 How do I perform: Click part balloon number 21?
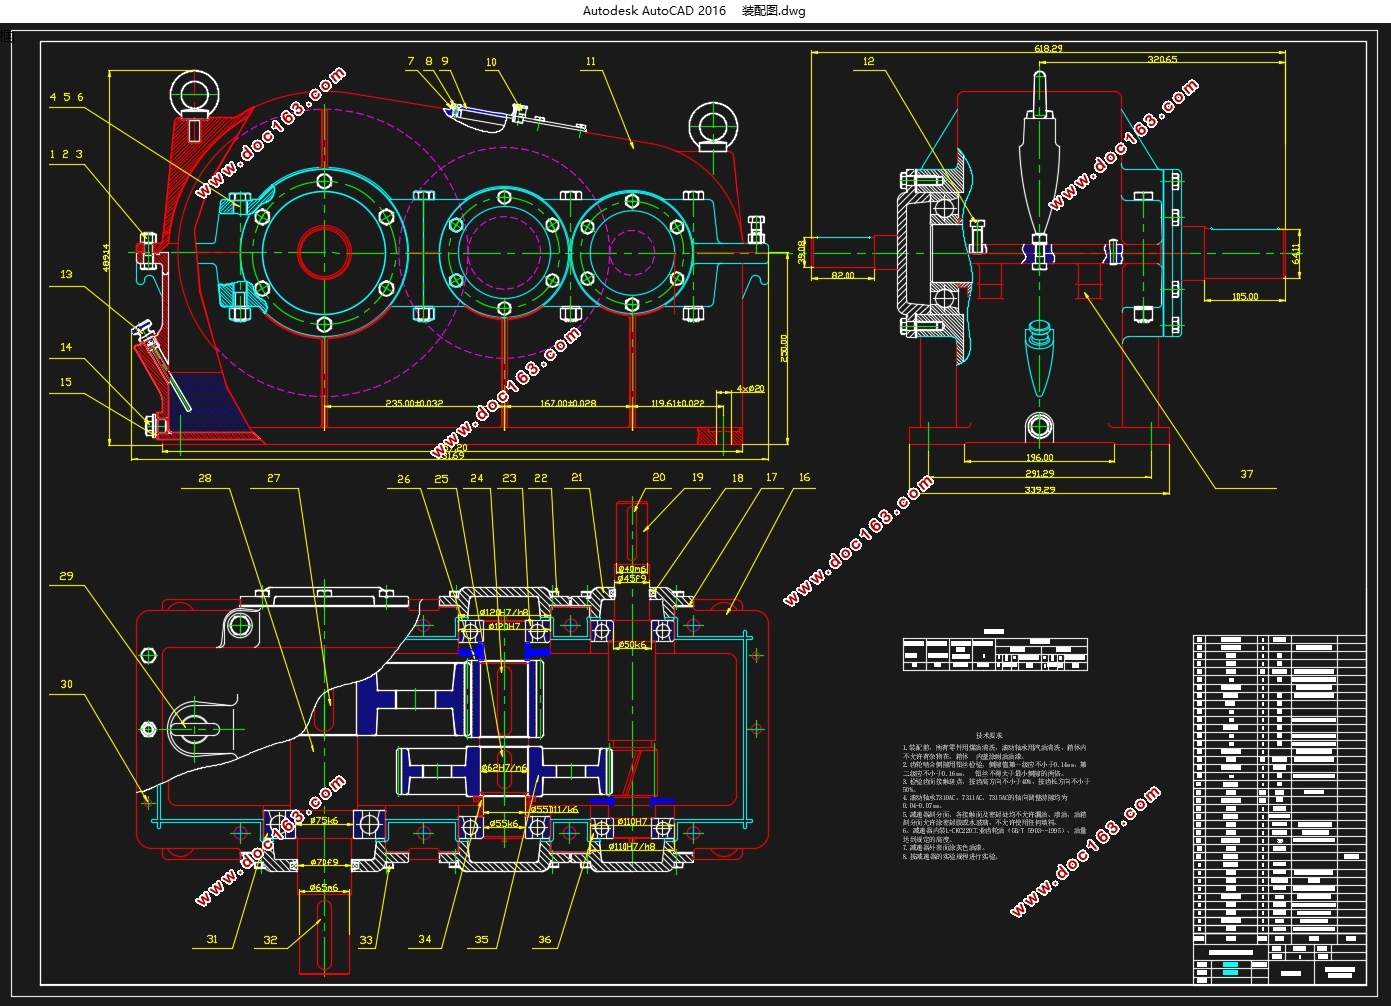pos(577,477)
